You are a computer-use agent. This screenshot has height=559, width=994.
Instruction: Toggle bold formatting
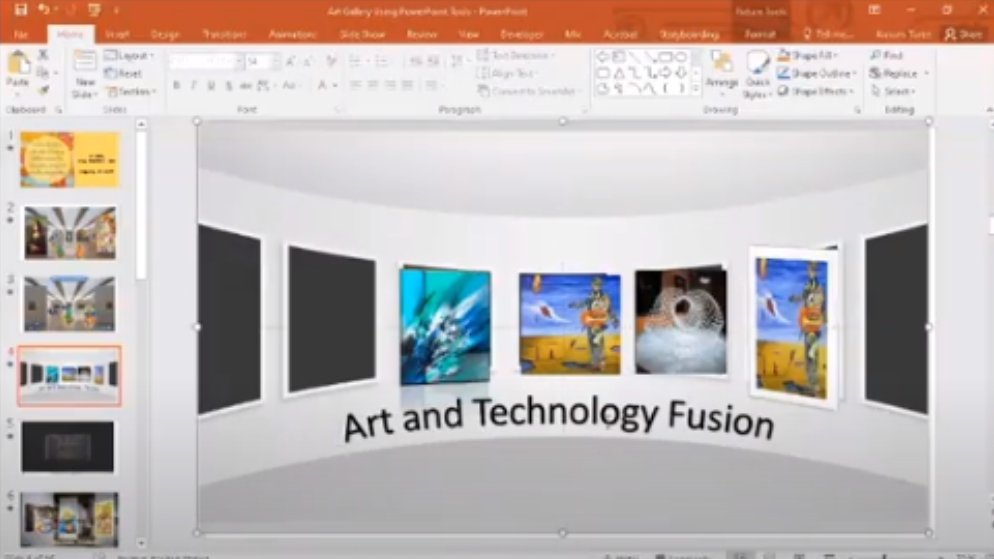coord(176,85)
